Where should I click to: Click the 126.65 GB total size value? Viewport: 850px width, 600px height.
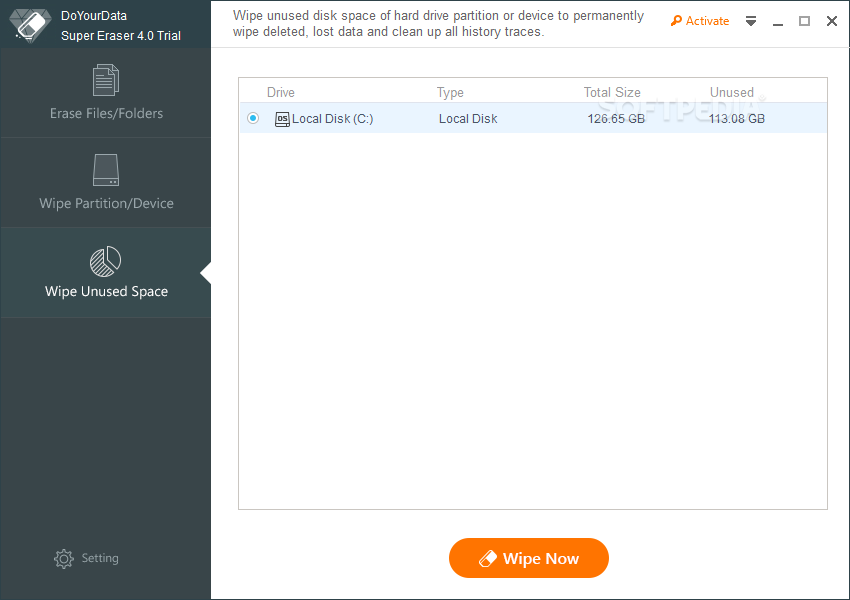click(616, 119)
